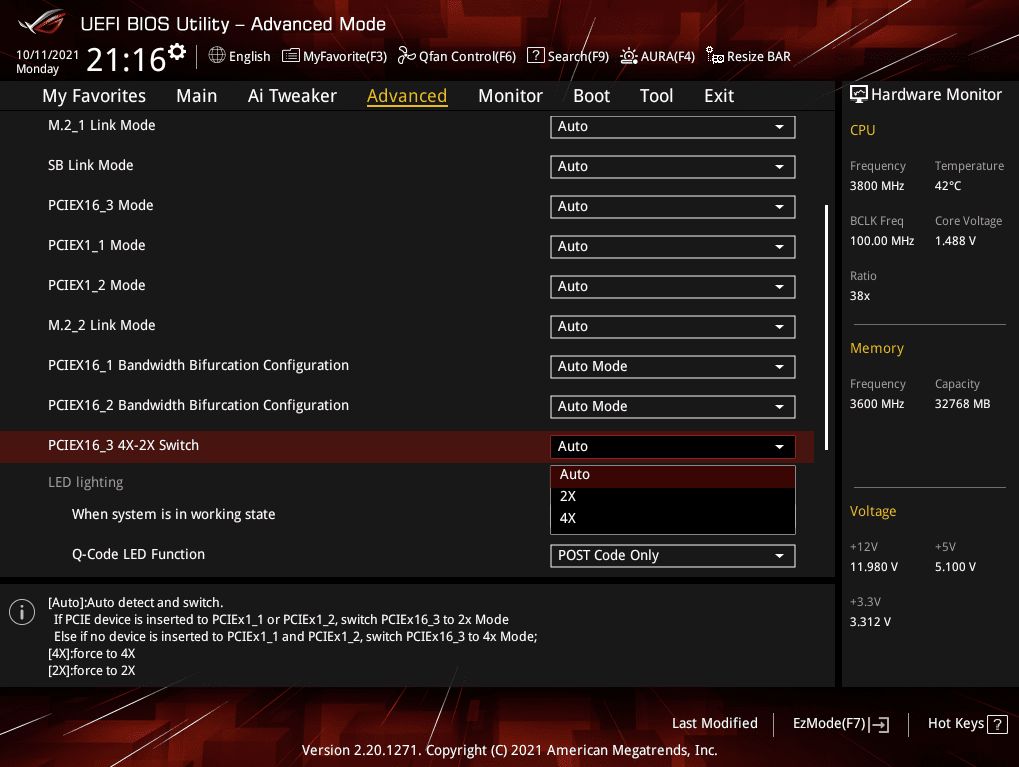
Task: Click the PCIEX1_1 Mode label
Action: click(x=96, y=245)
